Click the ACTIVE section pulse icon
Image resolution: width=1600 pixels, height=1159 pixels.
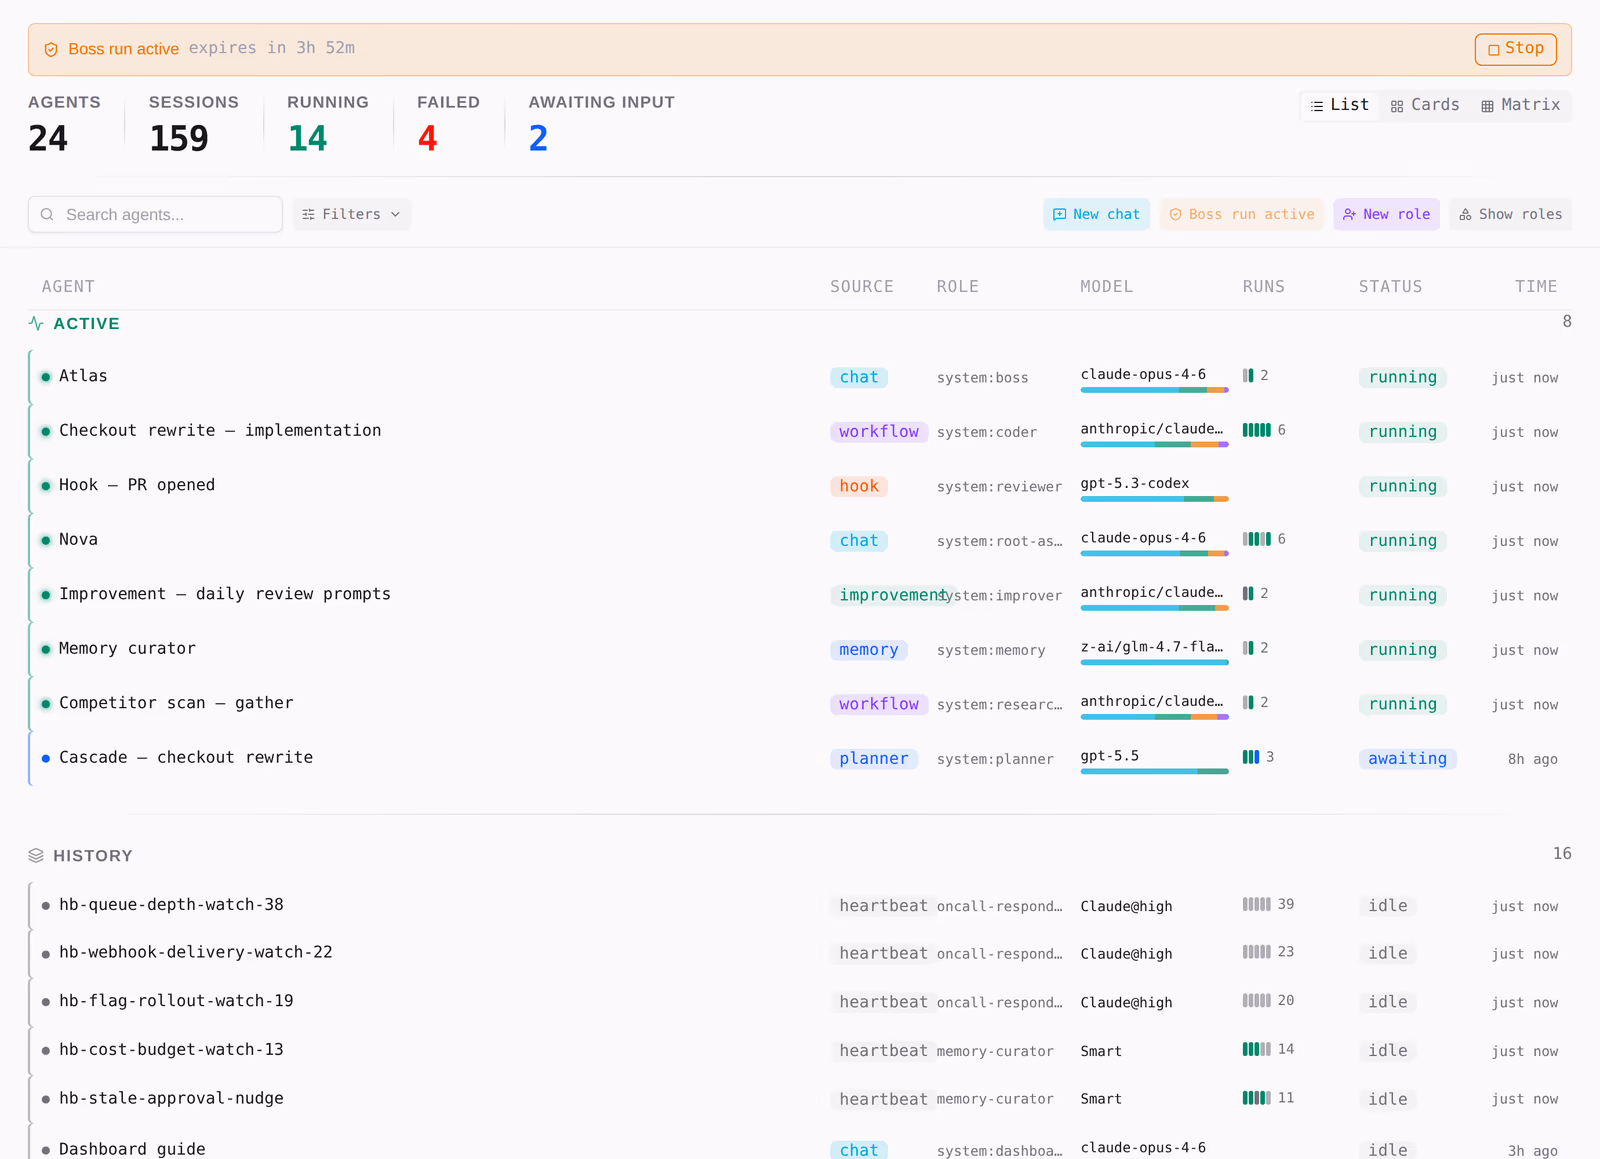[x=36, y=324]
